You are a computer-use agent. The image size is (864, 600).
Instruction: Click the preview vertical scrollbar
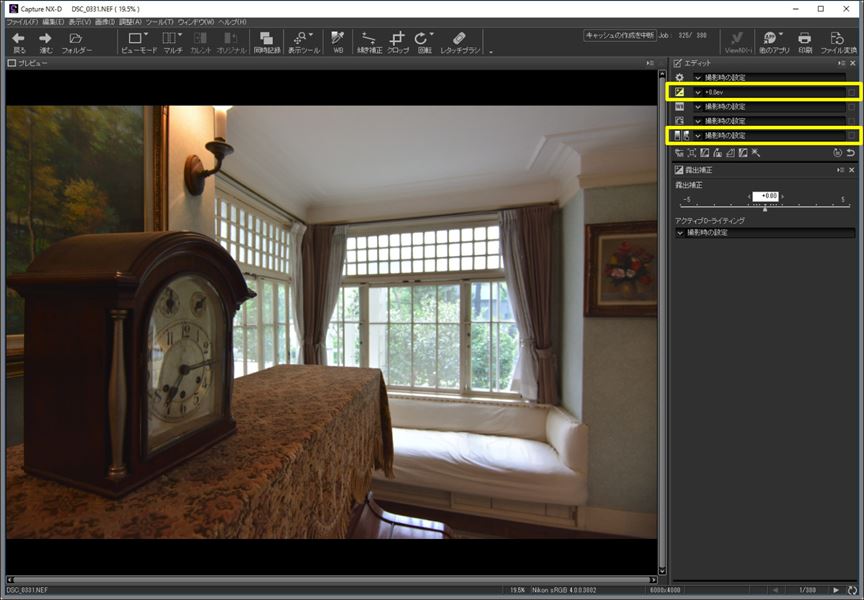tap(662, 322)
